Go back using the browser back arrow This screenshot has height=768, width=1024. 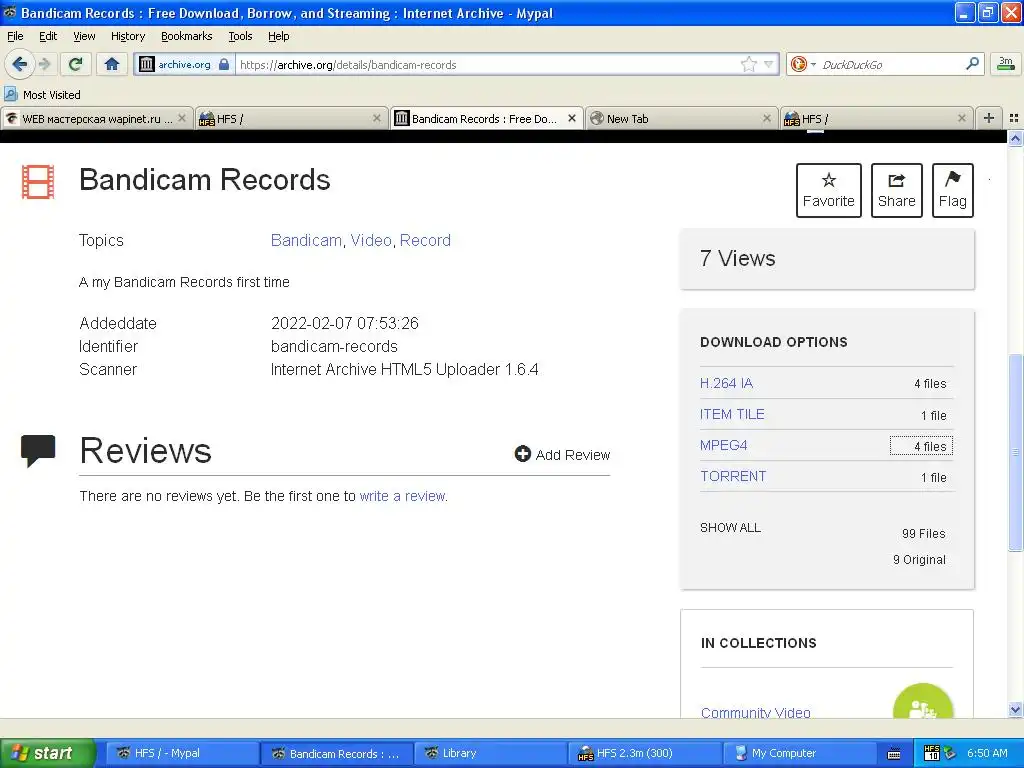[x=19, y=64]
